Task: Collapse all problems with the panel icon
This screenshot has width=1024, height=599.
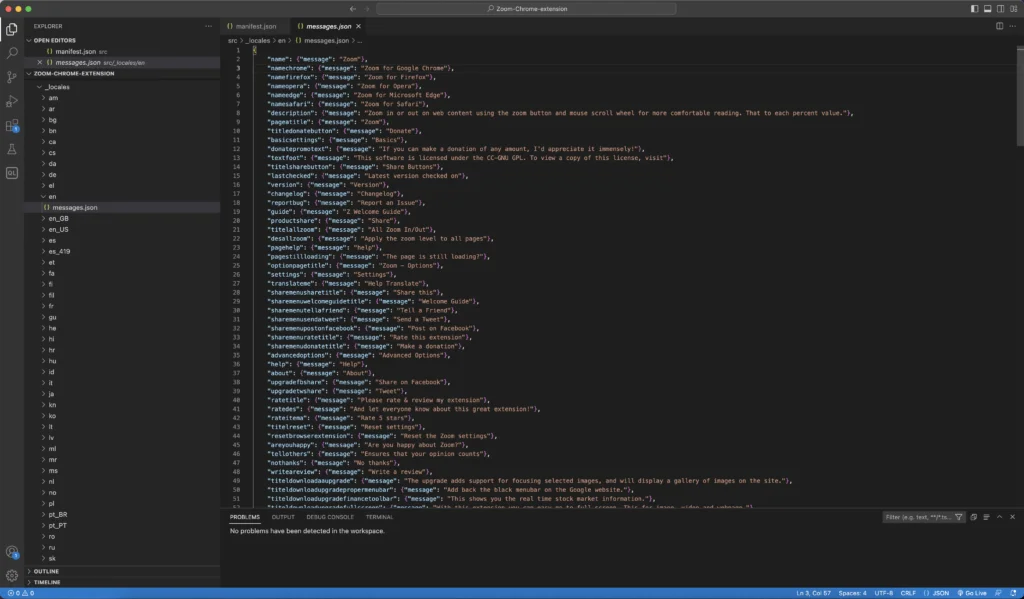Action: coord(973,517)
